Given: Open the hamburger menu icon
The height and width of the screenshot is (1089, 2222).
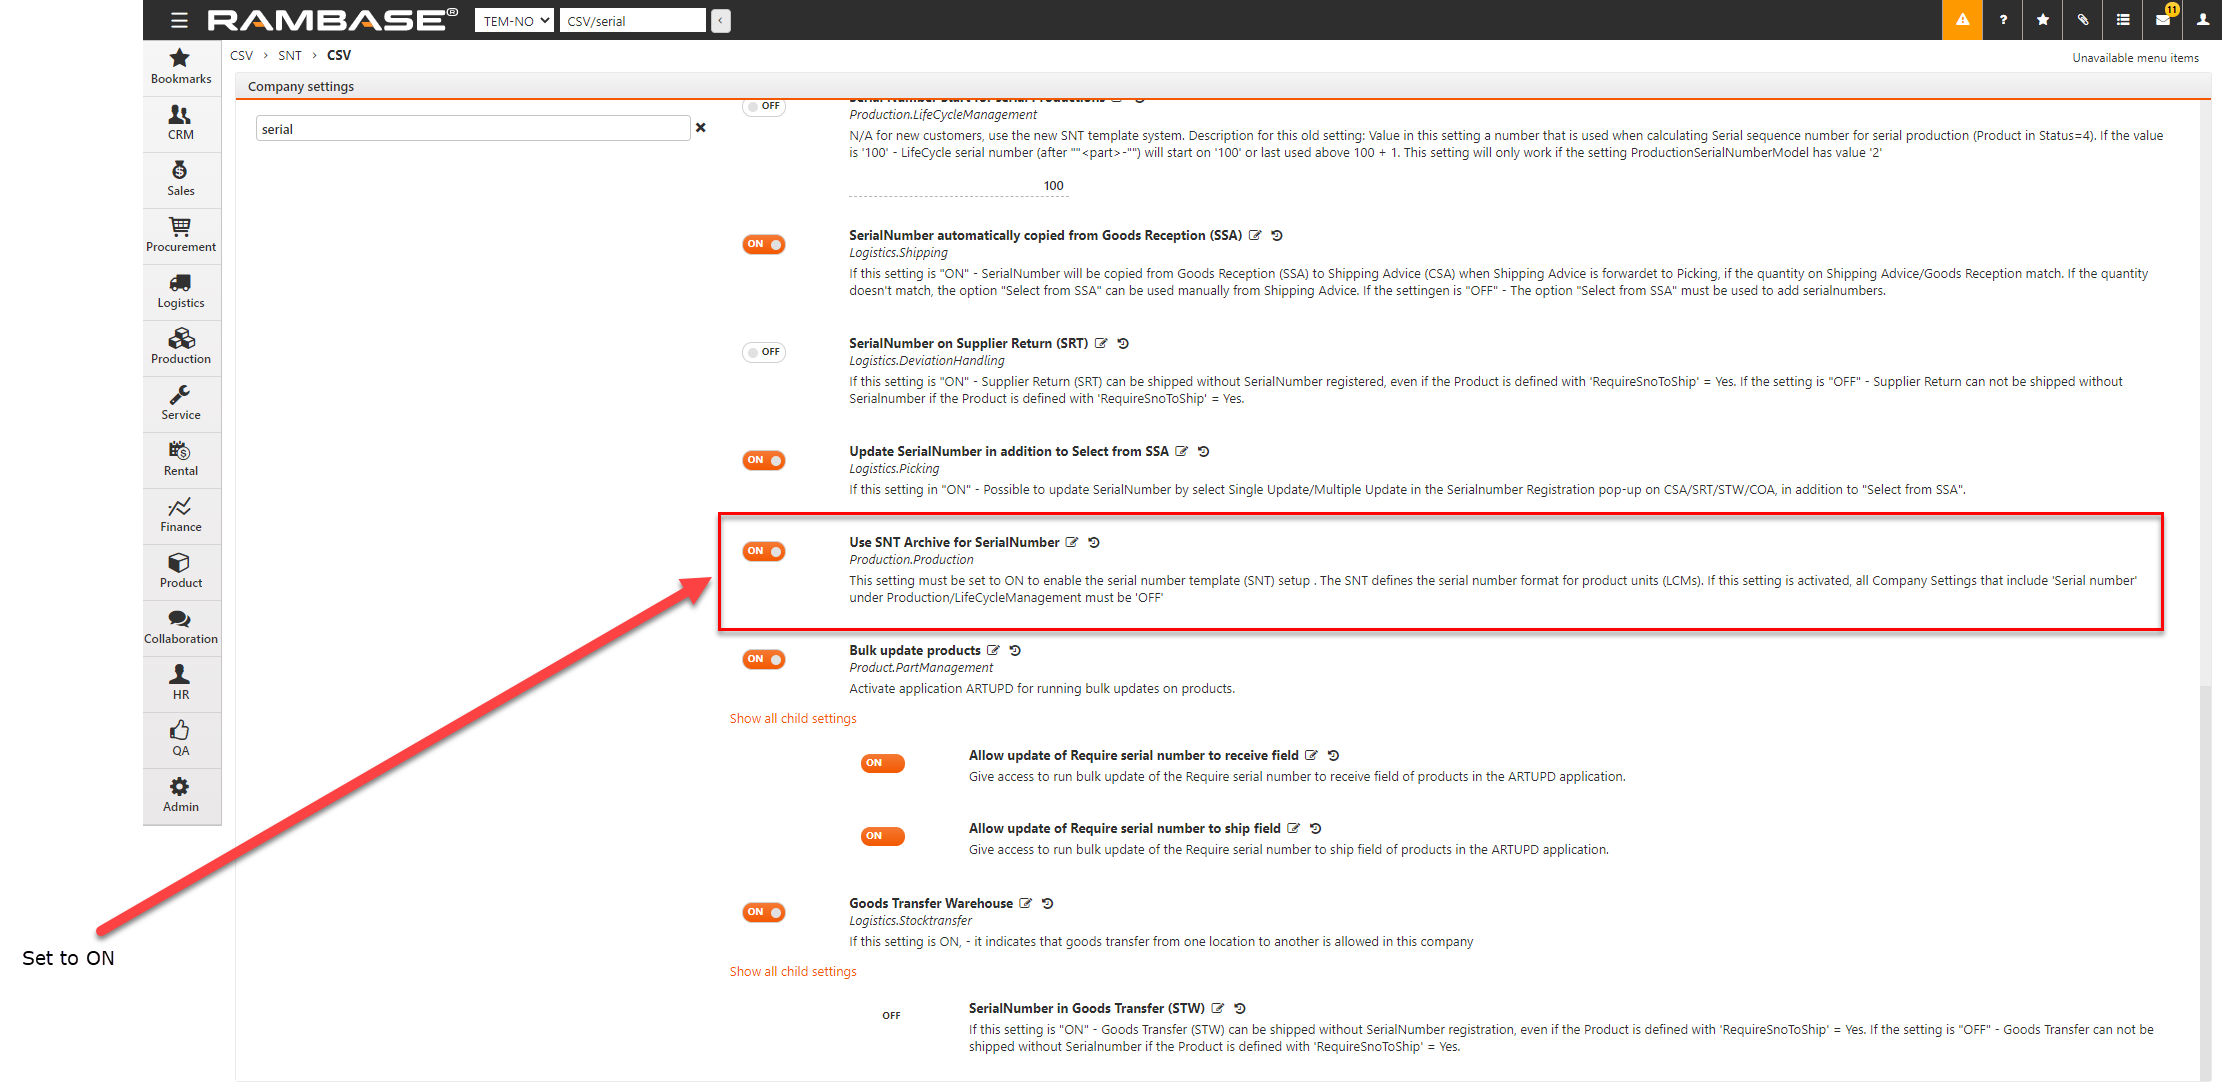Looking at the screenshot, I should click(x=179, y=20).
